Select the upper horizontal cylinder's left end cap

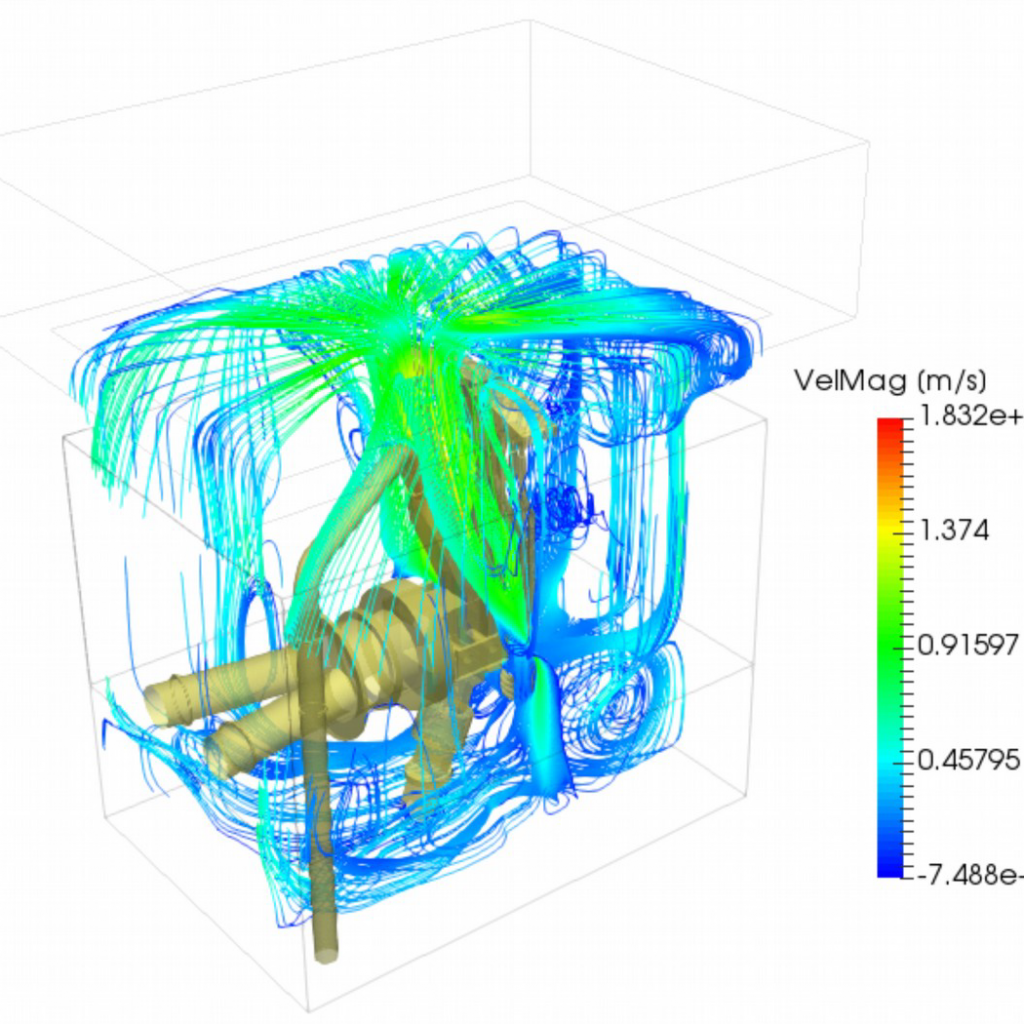pyautogui.click(x=157, y=701)
